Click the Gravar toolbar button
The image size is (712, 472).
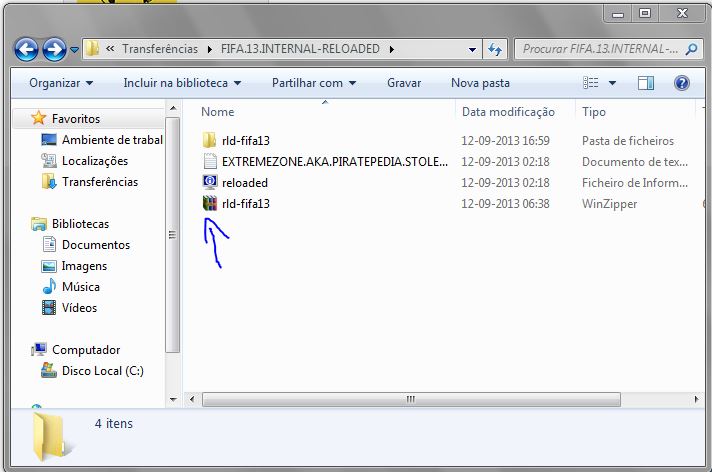tap(404, 83)
